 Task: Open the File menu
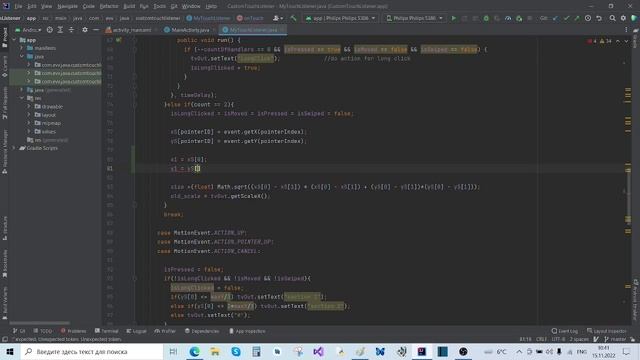[18, 6]
